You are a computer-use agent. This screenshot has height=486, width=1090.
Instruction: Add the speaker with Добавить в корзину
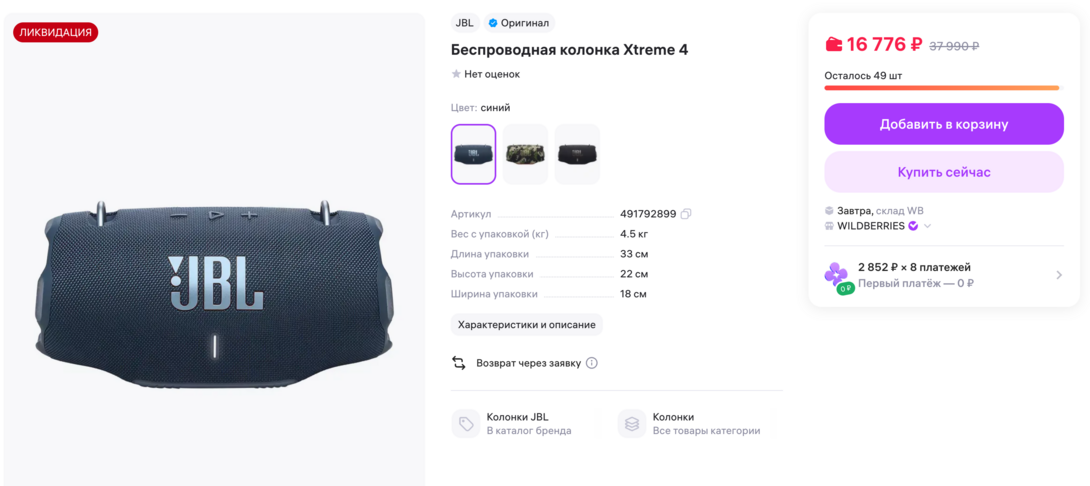(944, 124)
